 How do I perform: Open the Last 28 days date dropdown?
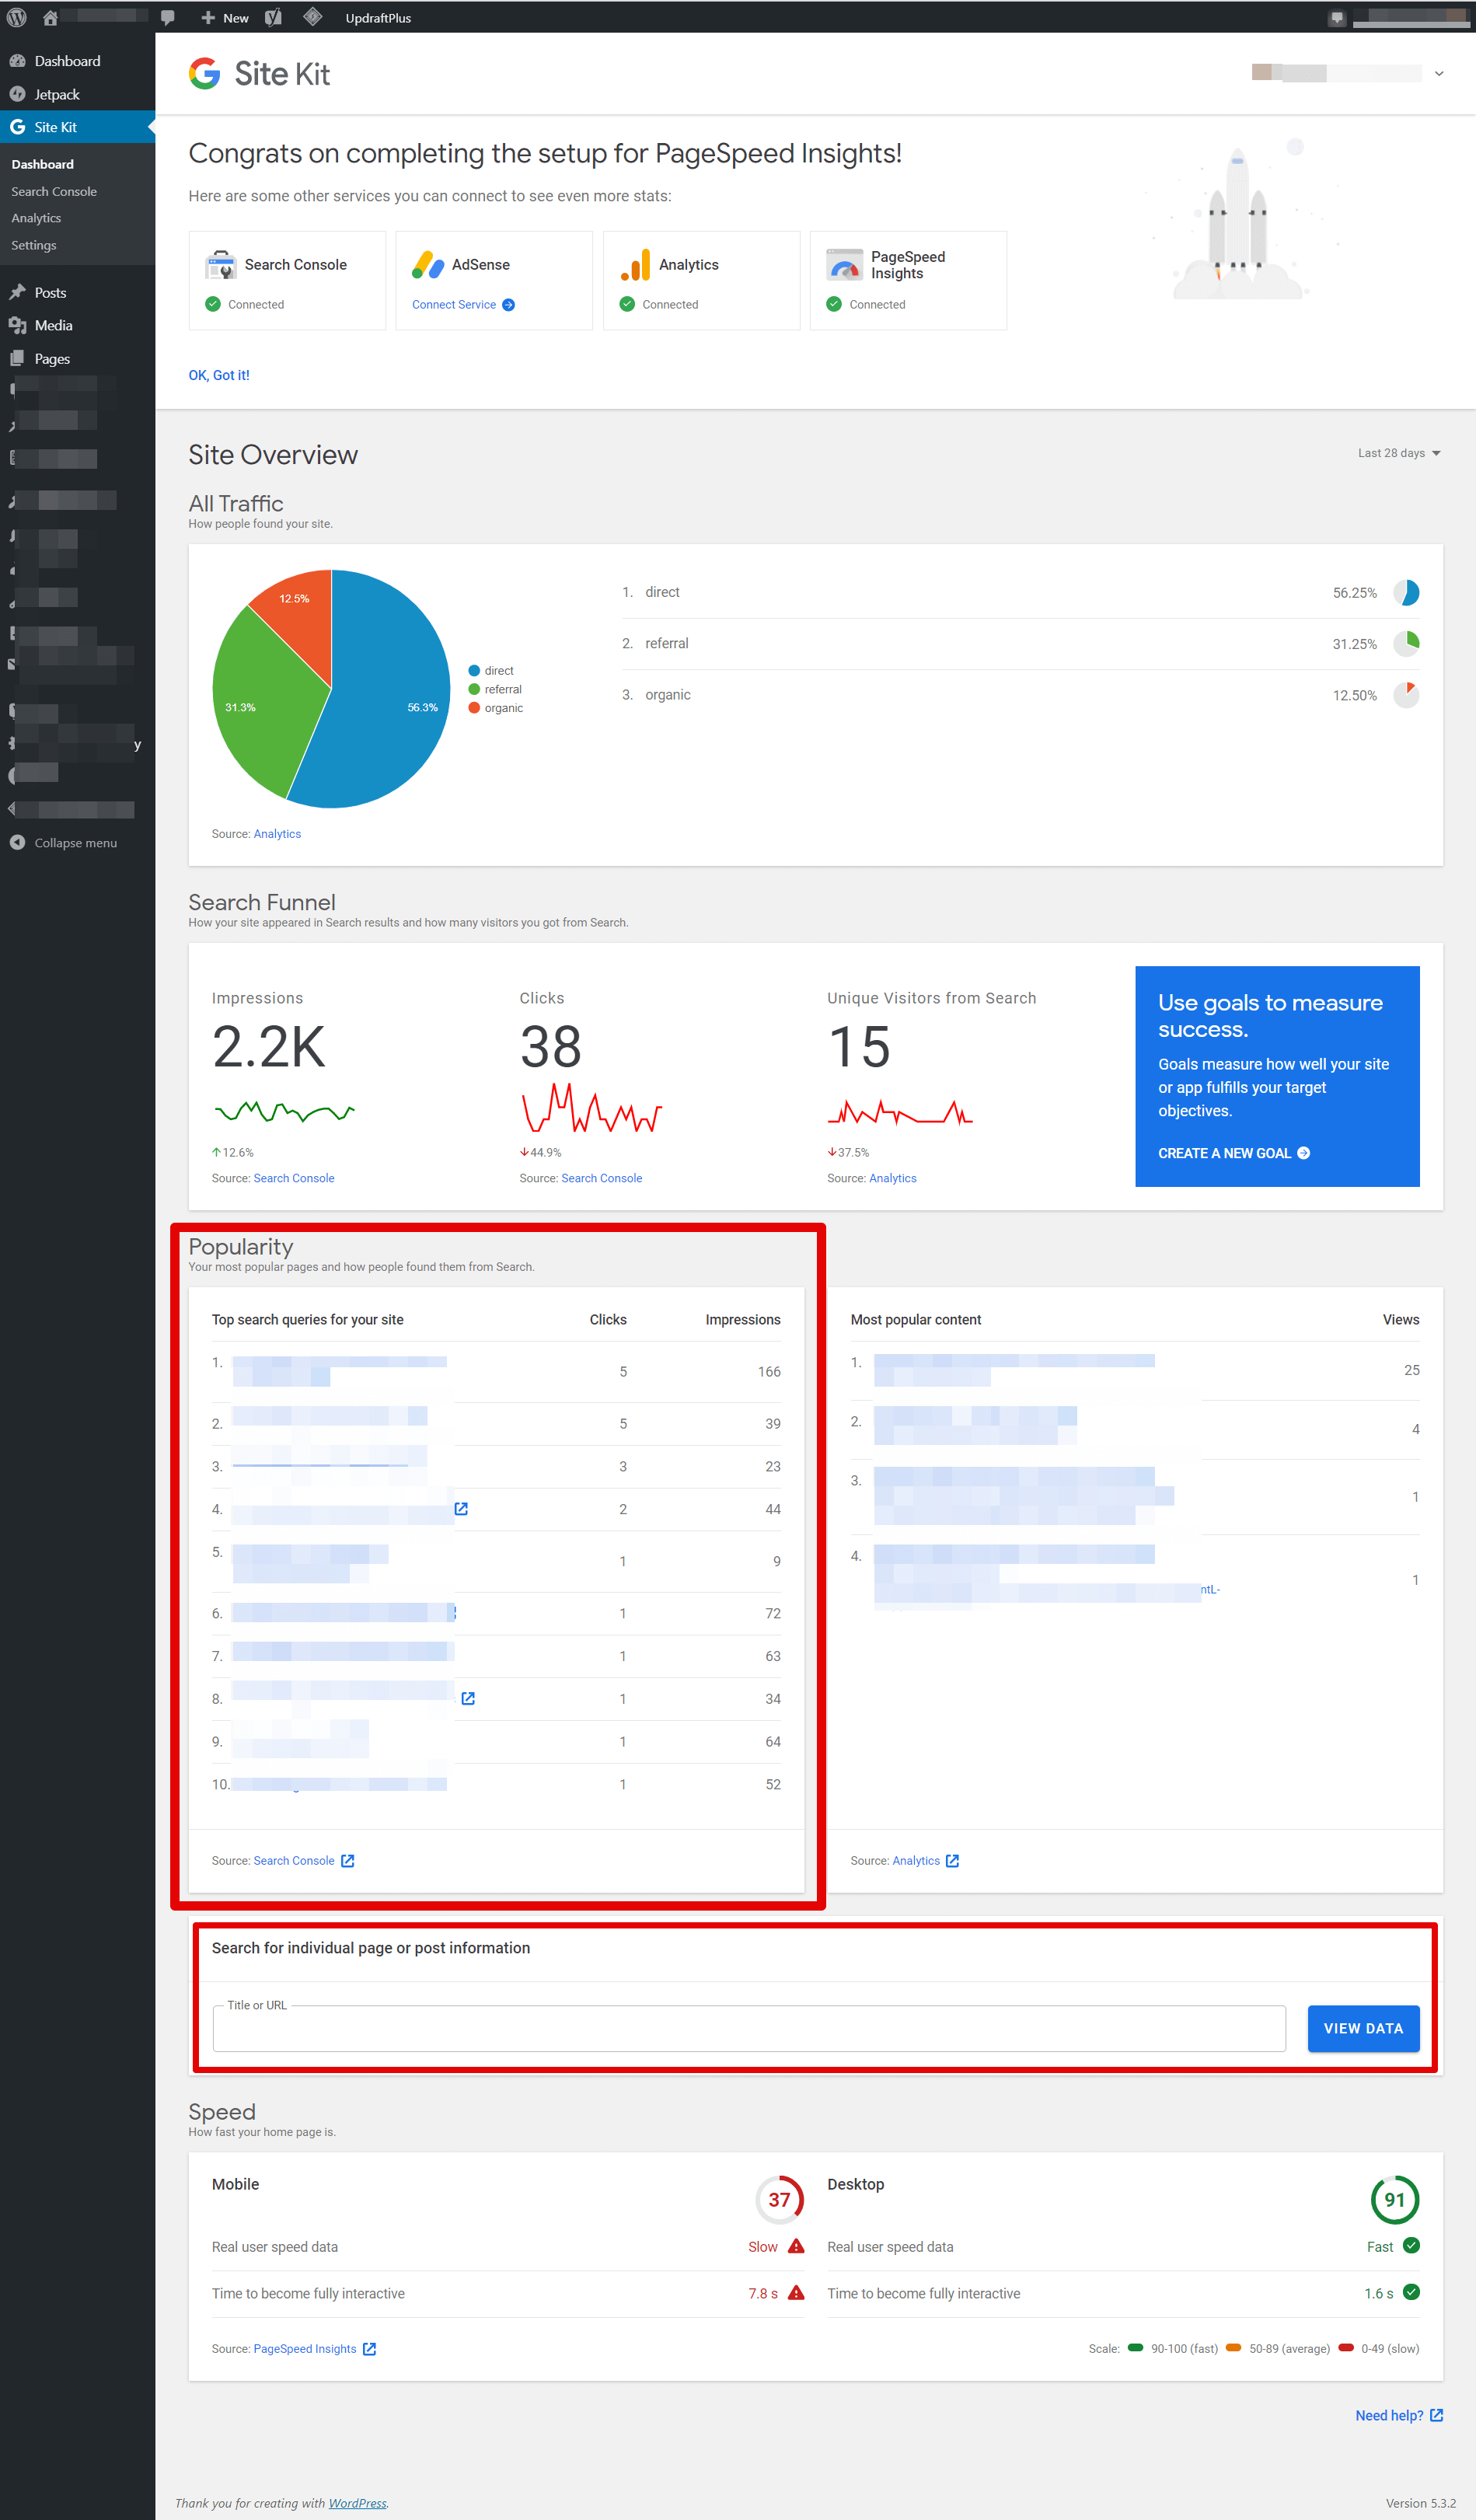tap(1399, 453)
